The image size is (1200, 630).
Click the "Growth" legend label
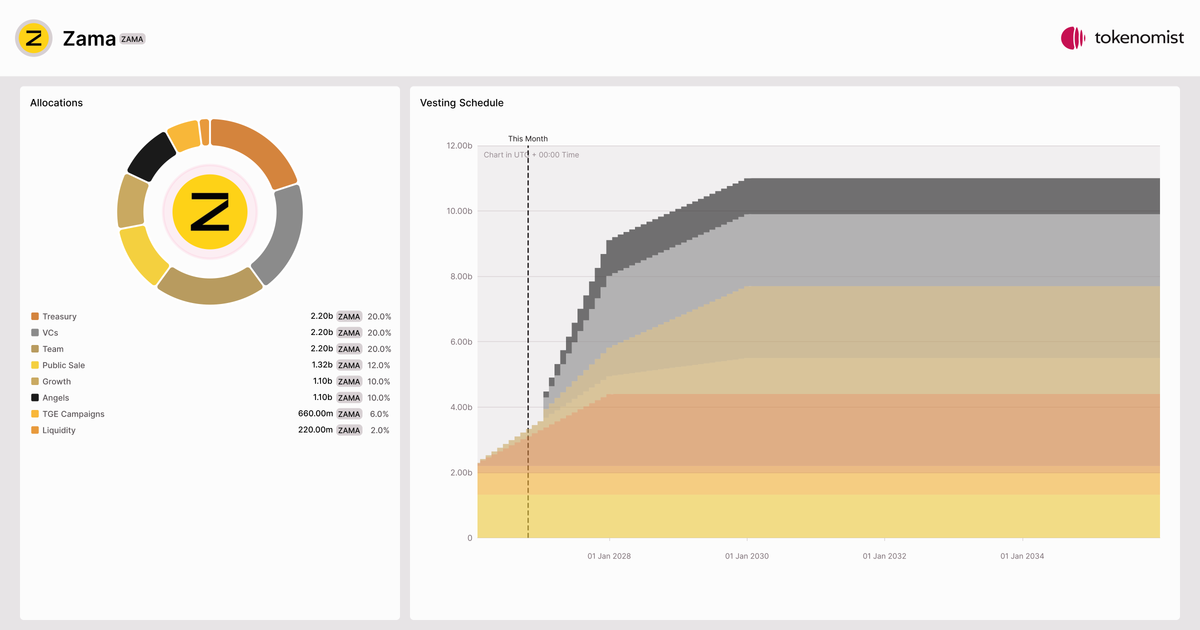pos(57,381)
